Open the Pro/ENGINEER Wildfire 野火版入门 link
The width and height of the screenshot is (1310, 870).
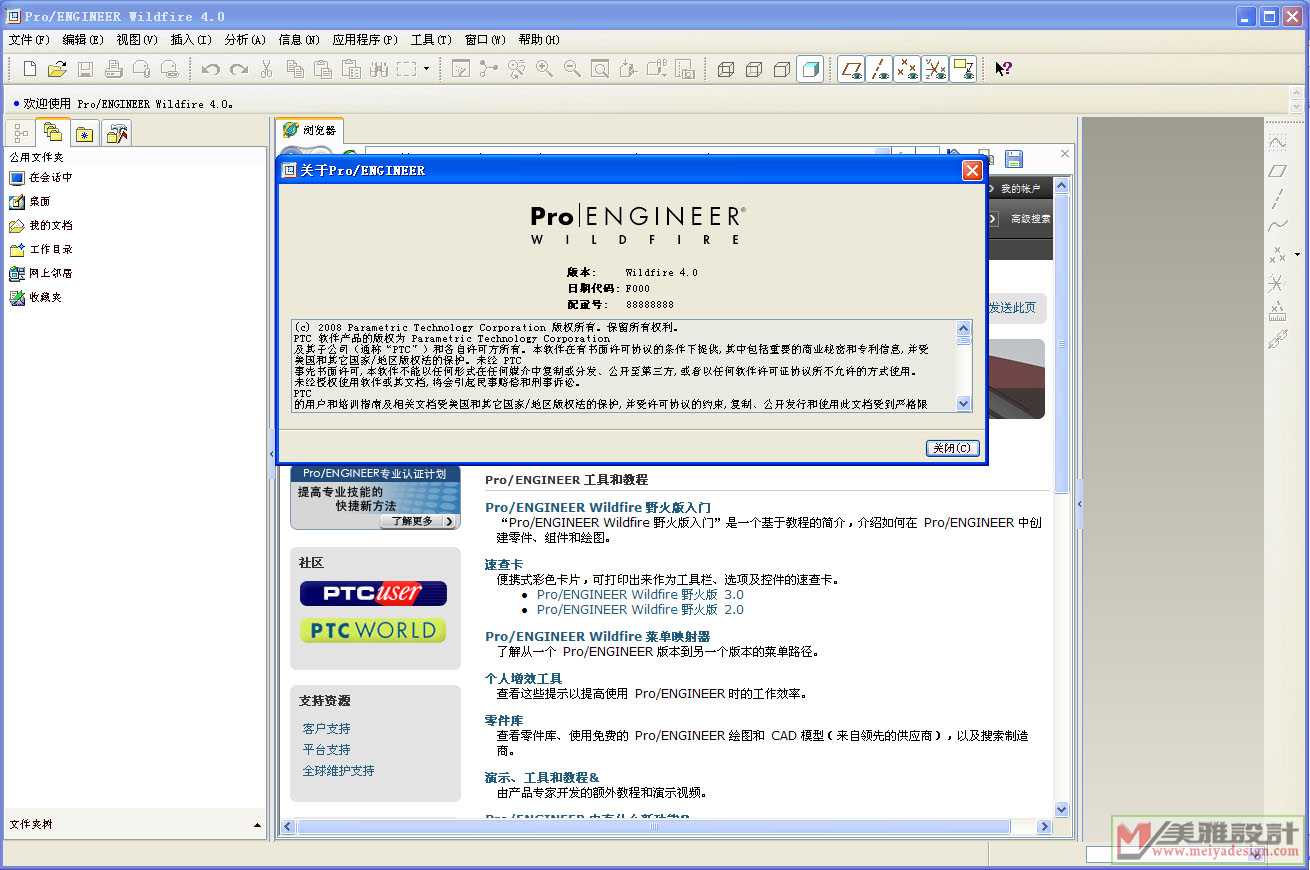[x=598, y=507]
